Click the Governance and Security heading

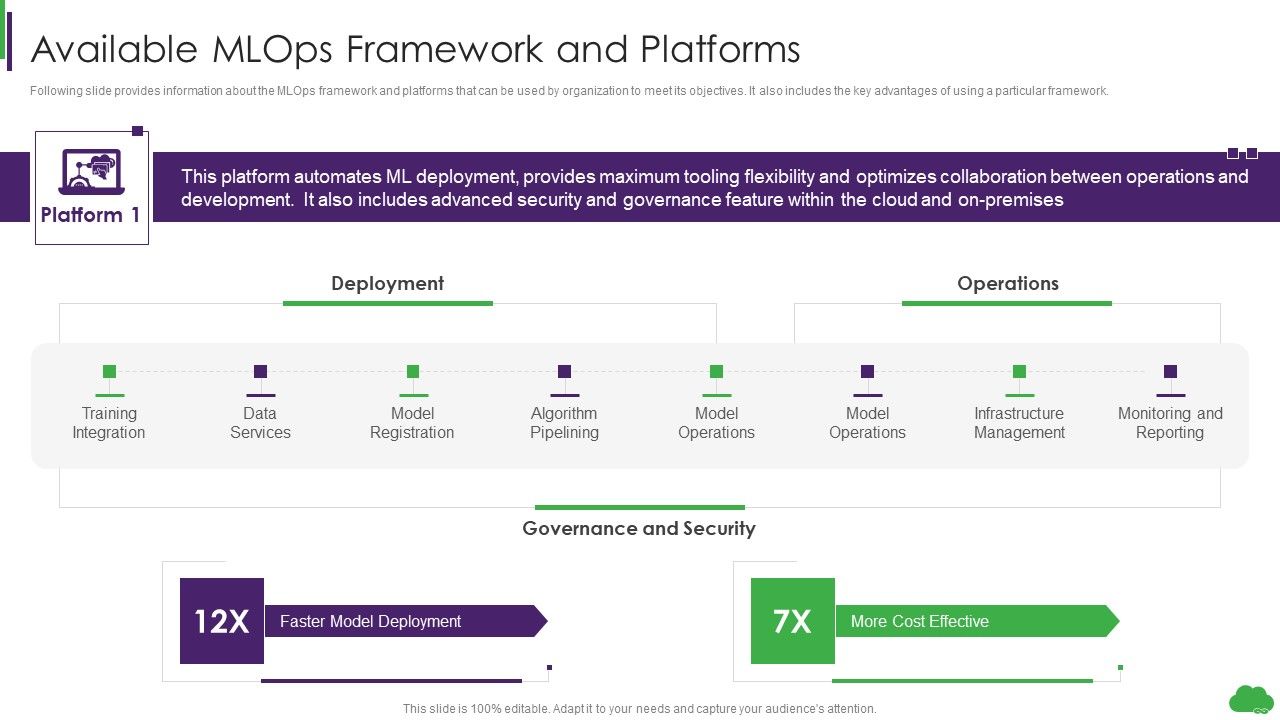639,529
